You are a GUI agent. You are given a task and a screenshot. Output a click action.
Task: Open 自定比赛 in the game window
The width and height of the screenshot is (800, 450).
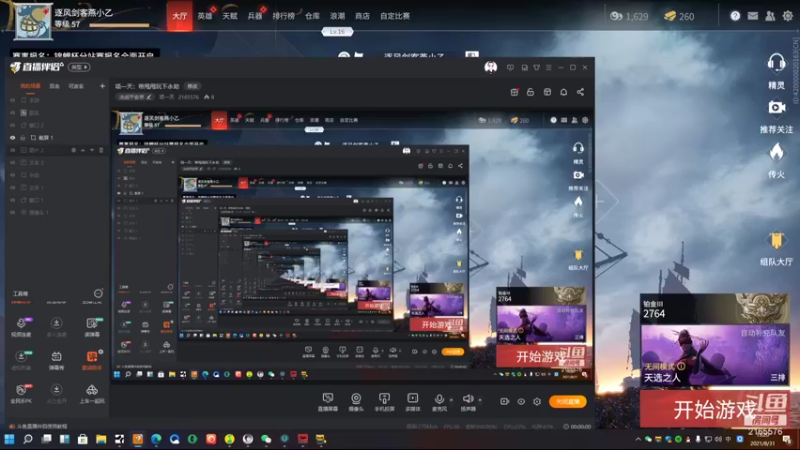(x=395, y=16)
